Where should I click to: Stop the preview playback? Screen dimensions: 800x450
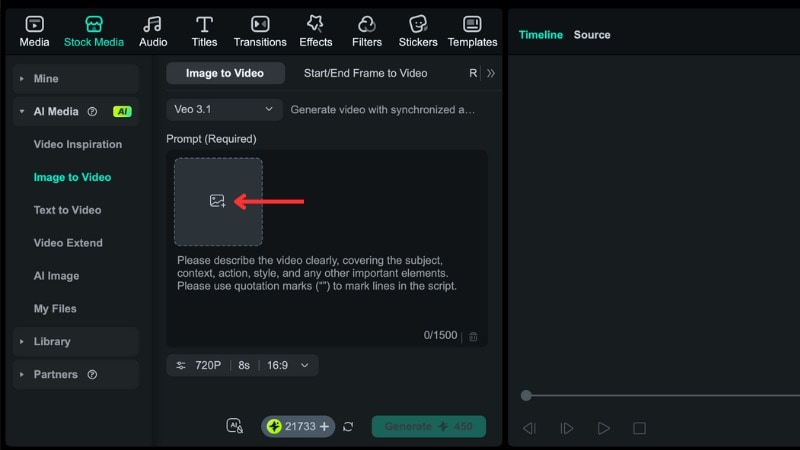tap(639, 428)
